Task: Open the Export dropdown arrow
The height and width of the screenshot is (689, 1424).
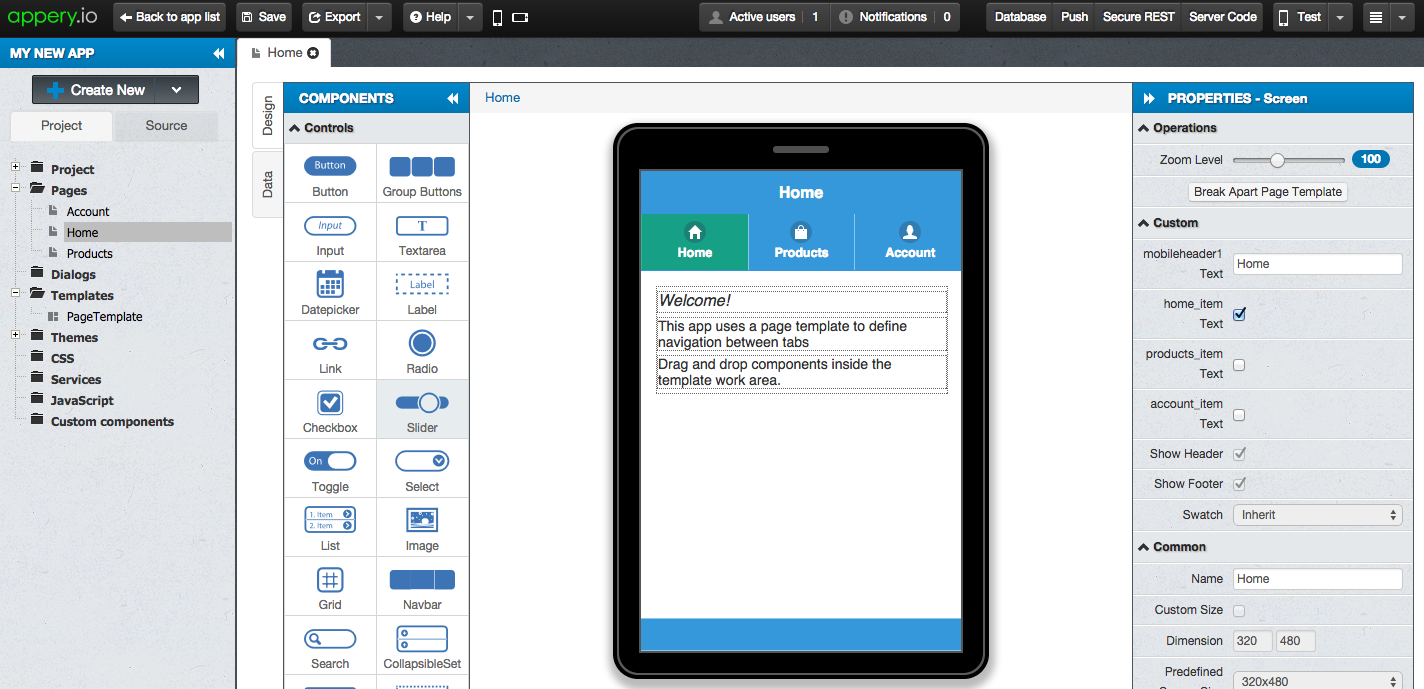Action: [379, 17]
